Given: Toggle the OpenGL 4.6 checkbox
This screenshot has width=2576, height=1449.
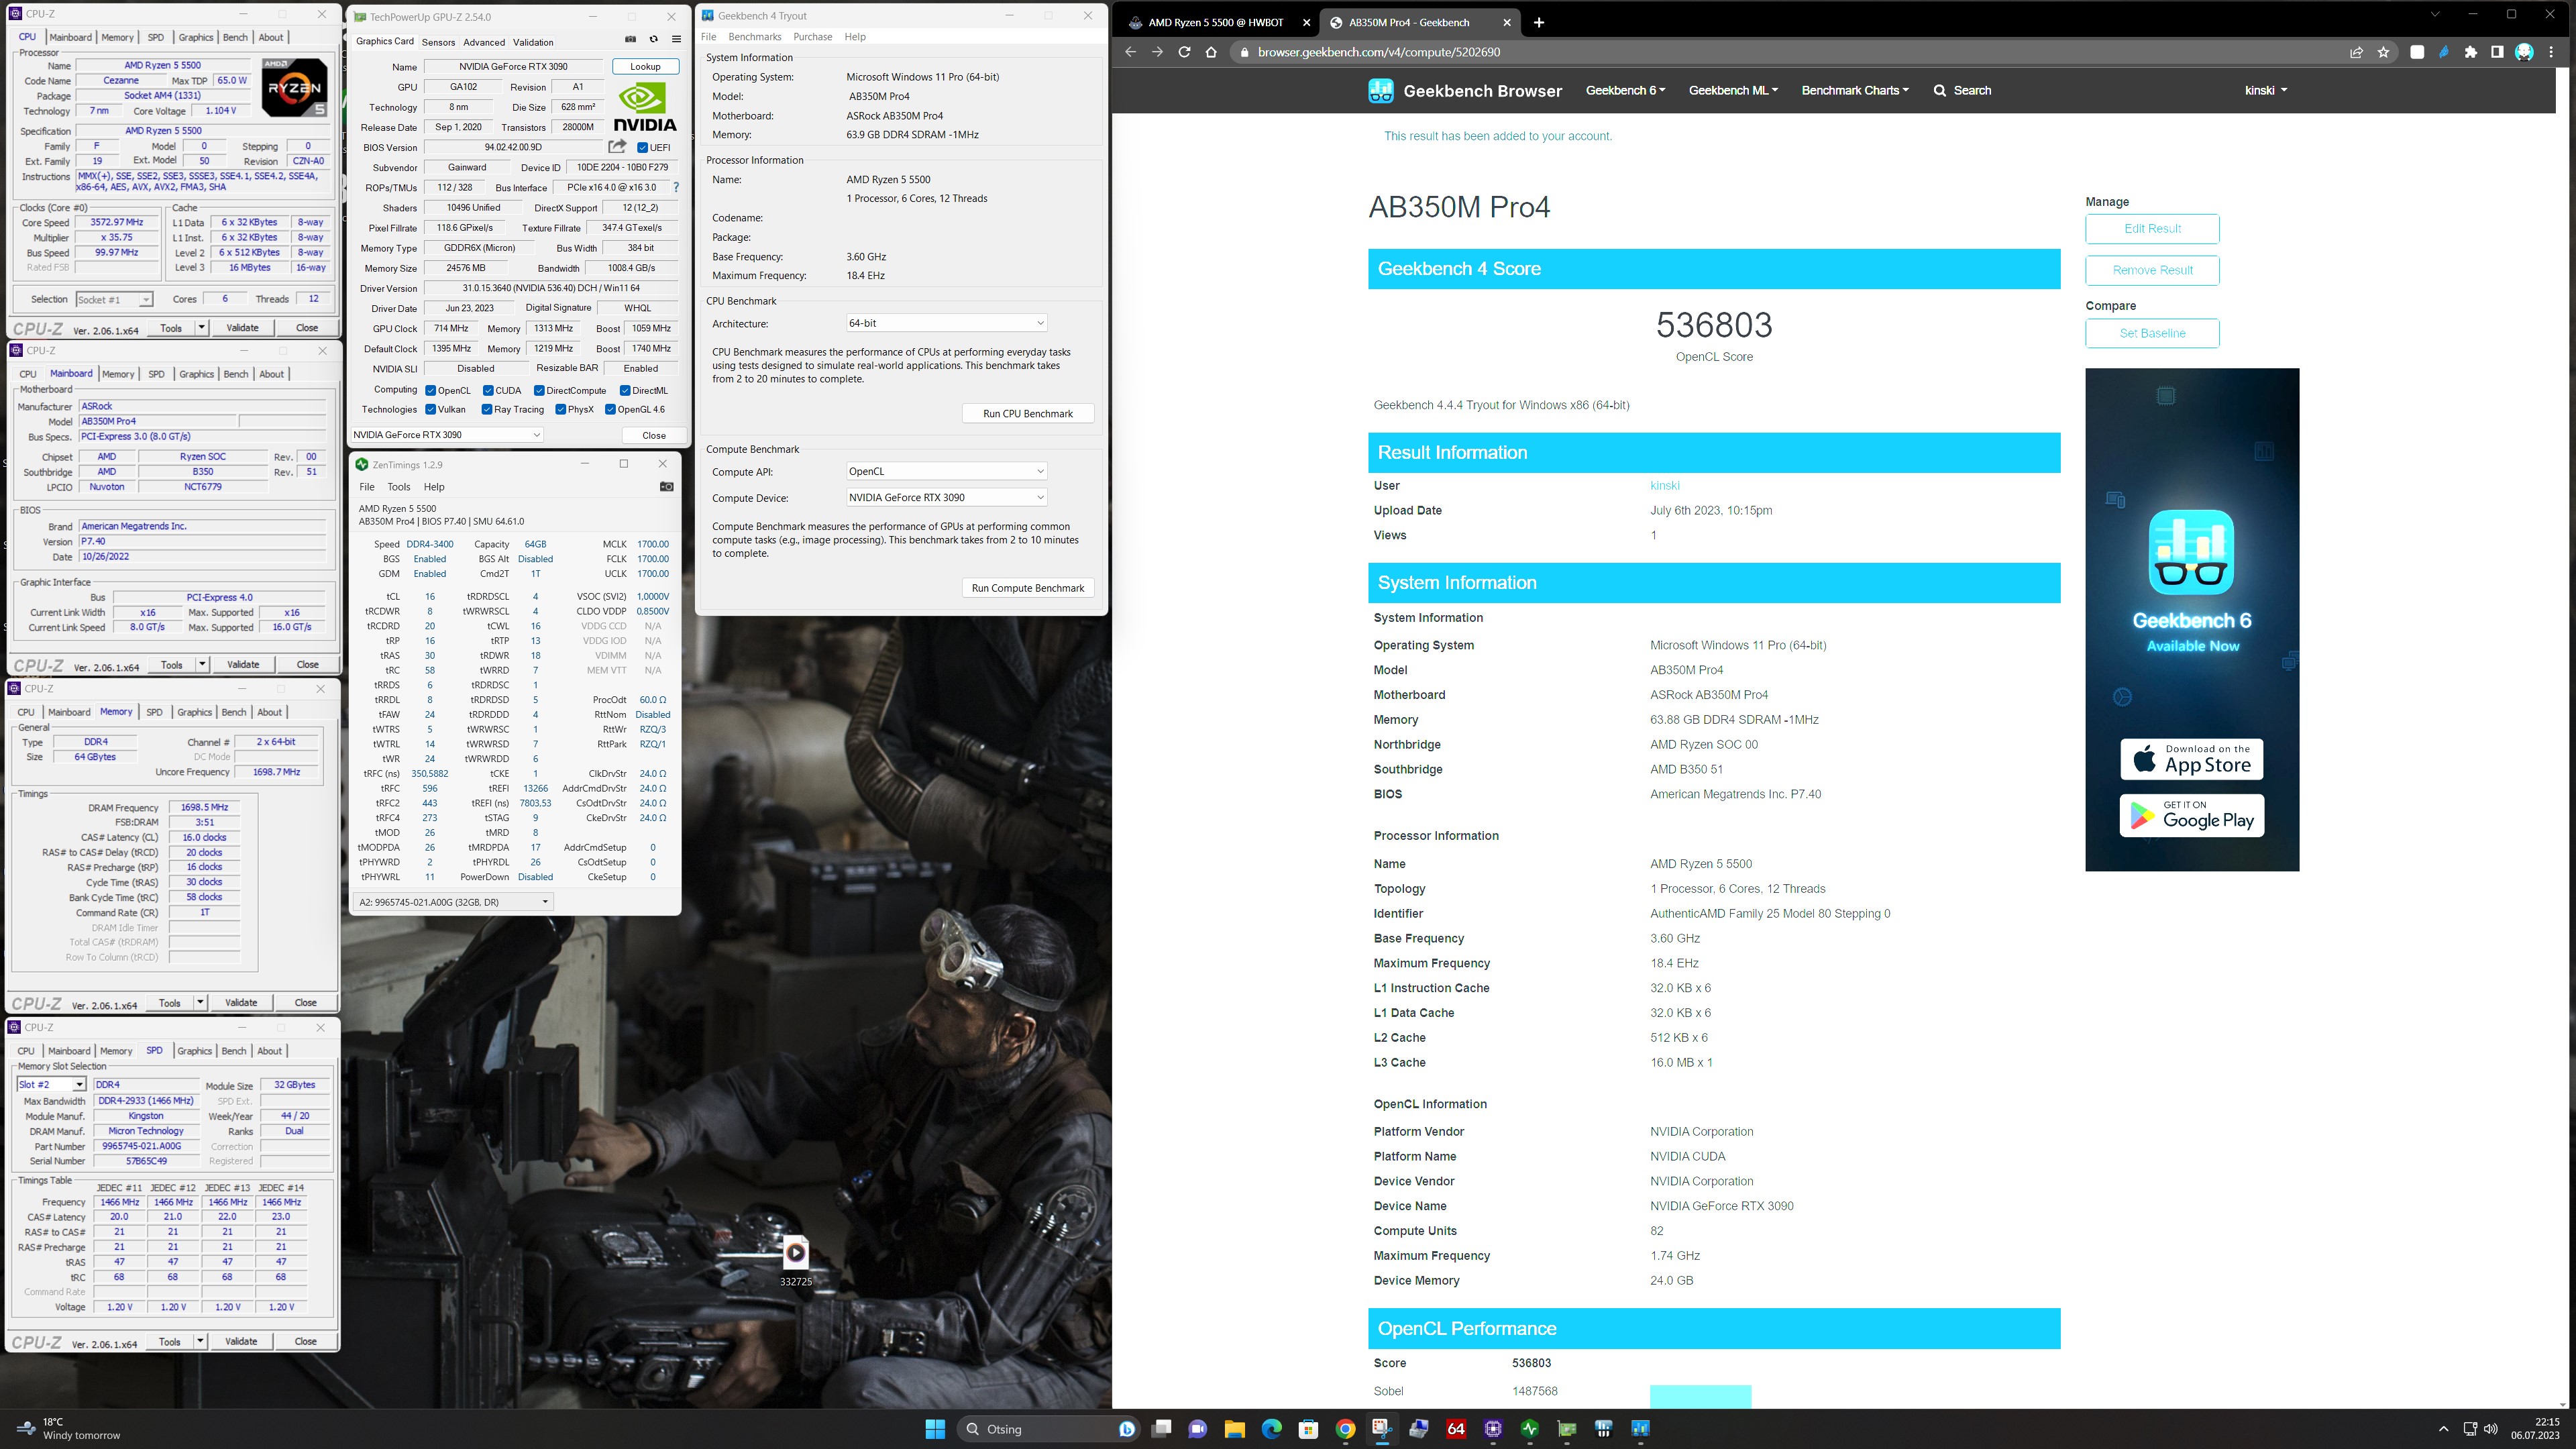Looking at the screenshot, I should [x=610, y=409].
